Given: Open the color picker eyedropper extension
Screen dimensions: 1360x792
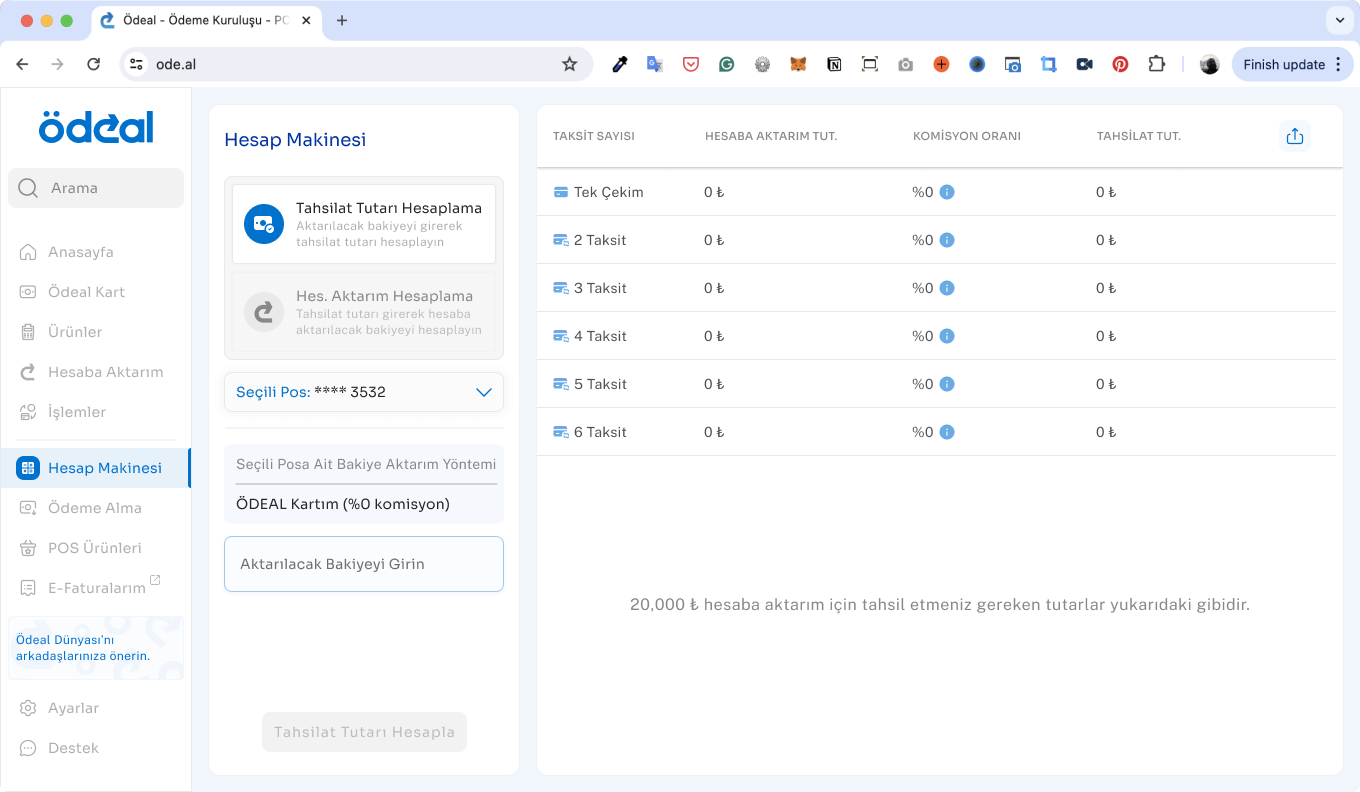Looking at the screenshot, I should (620, 64).
